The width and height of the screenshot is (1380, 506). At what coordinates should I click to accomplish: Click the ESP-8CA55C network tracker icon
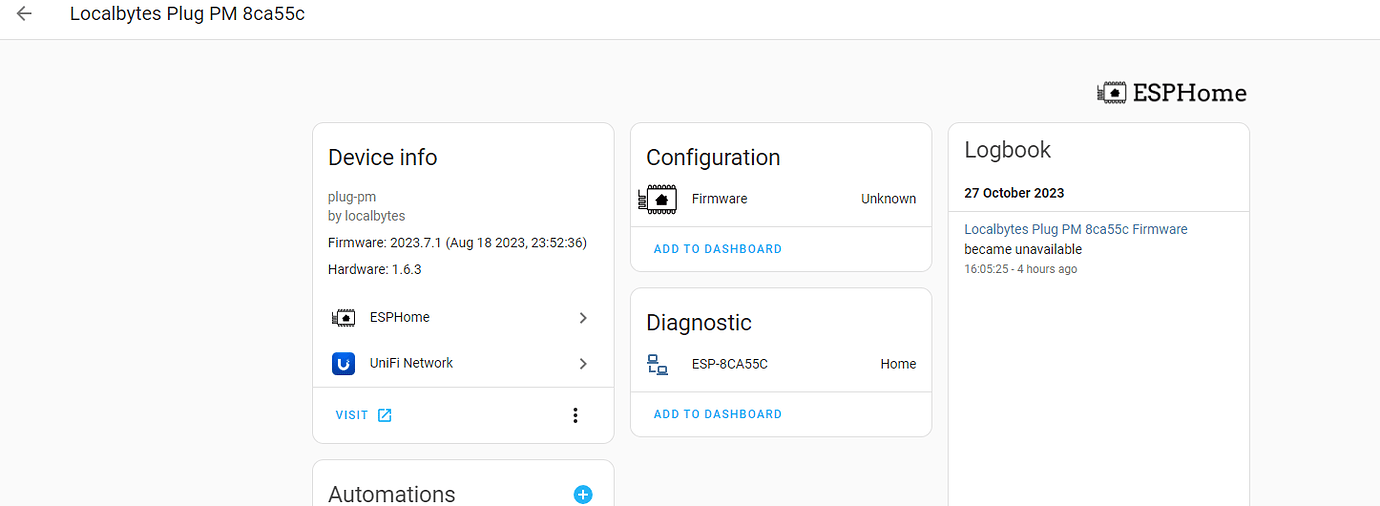coord(657,364)
